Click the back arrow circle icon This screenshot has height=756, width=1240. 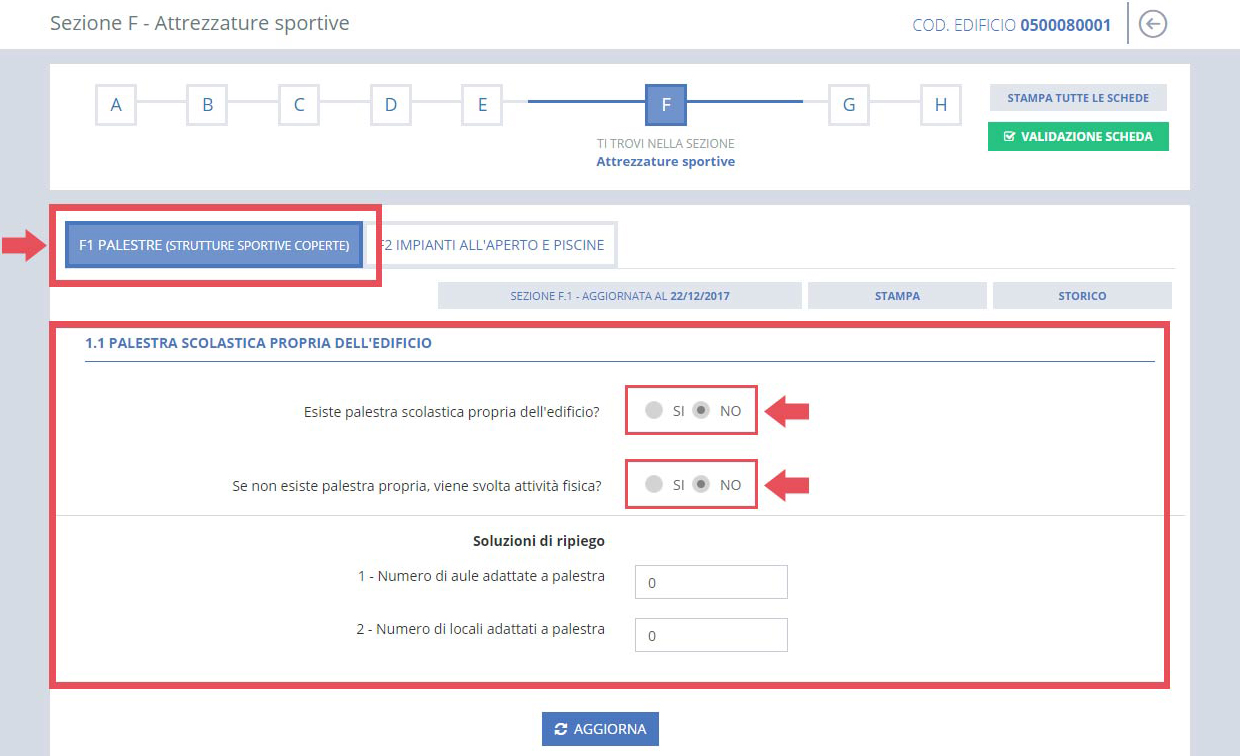(1153, 24)
